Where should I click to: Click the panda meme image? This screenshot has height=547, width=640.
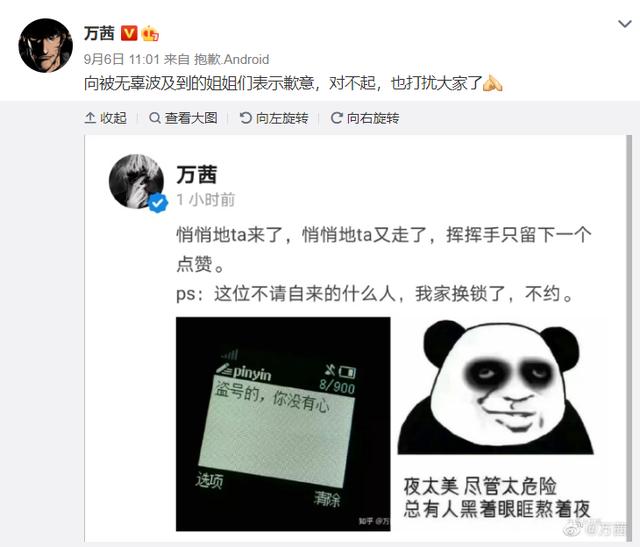pyautogui.click(x=496, y=424)
